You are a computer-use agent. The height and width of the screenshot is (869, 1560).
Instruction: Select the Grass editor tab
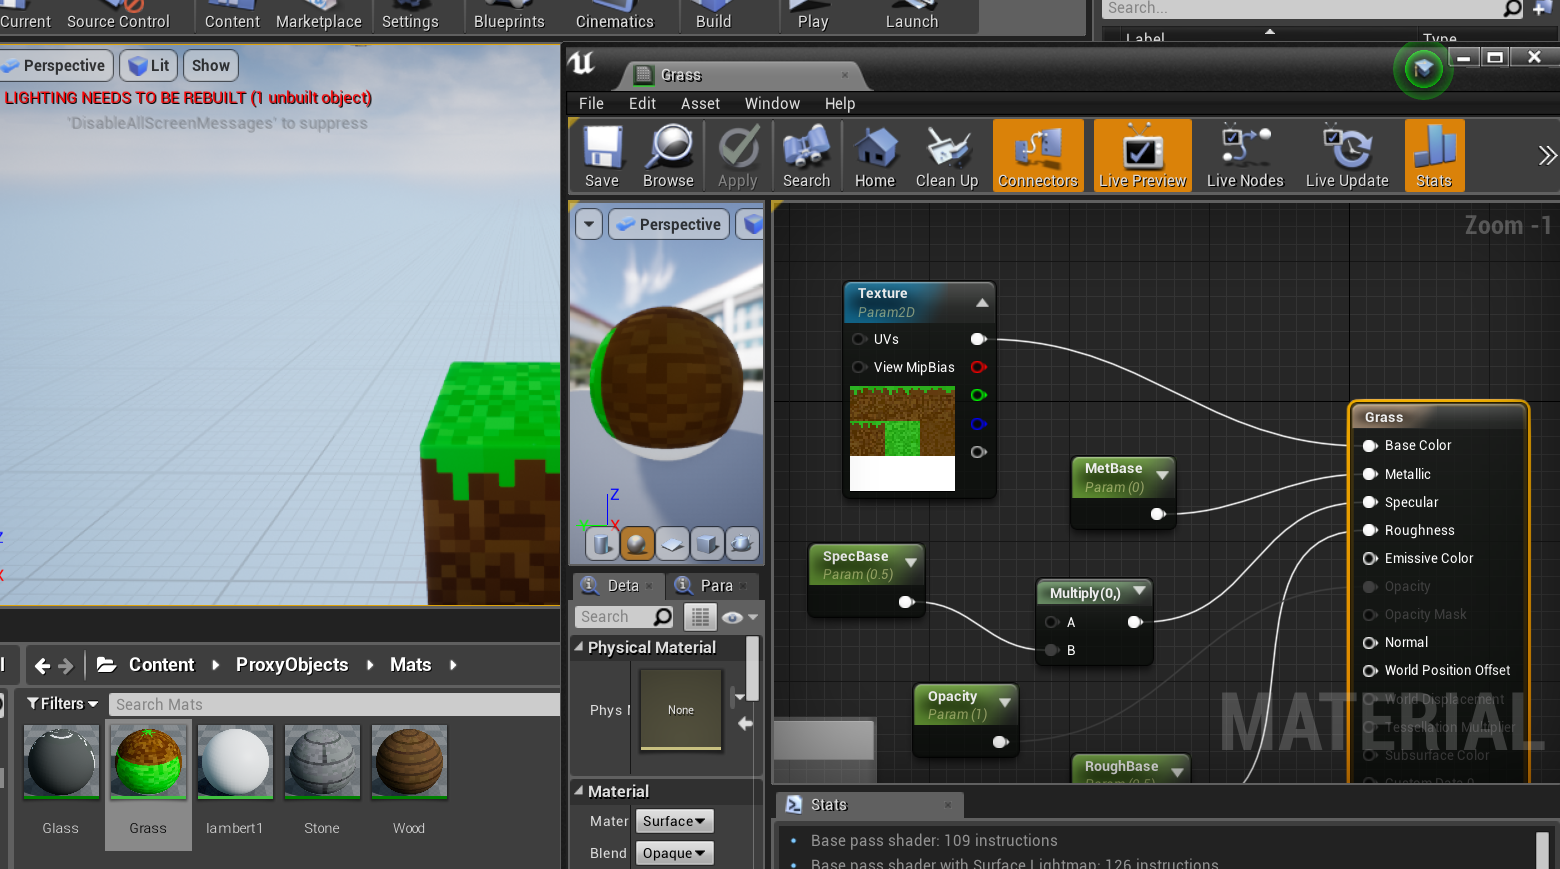pyautogui.click(x=741, y=75)
